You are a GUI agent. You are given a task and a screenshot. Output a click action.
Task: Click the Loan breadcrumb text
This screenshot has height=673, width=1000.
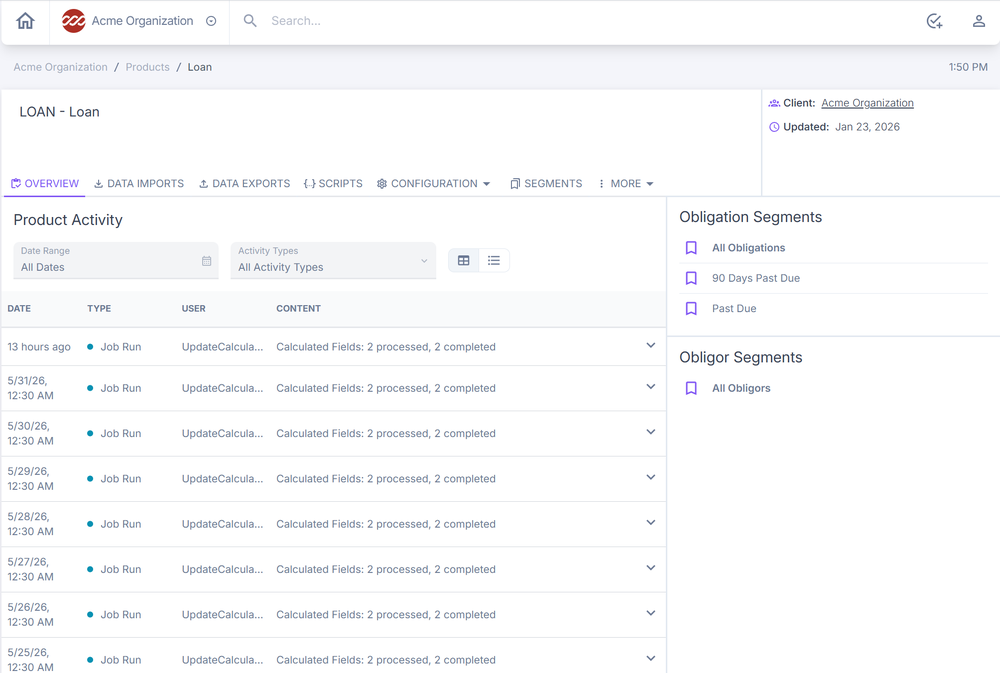click(x=200, y=67)
